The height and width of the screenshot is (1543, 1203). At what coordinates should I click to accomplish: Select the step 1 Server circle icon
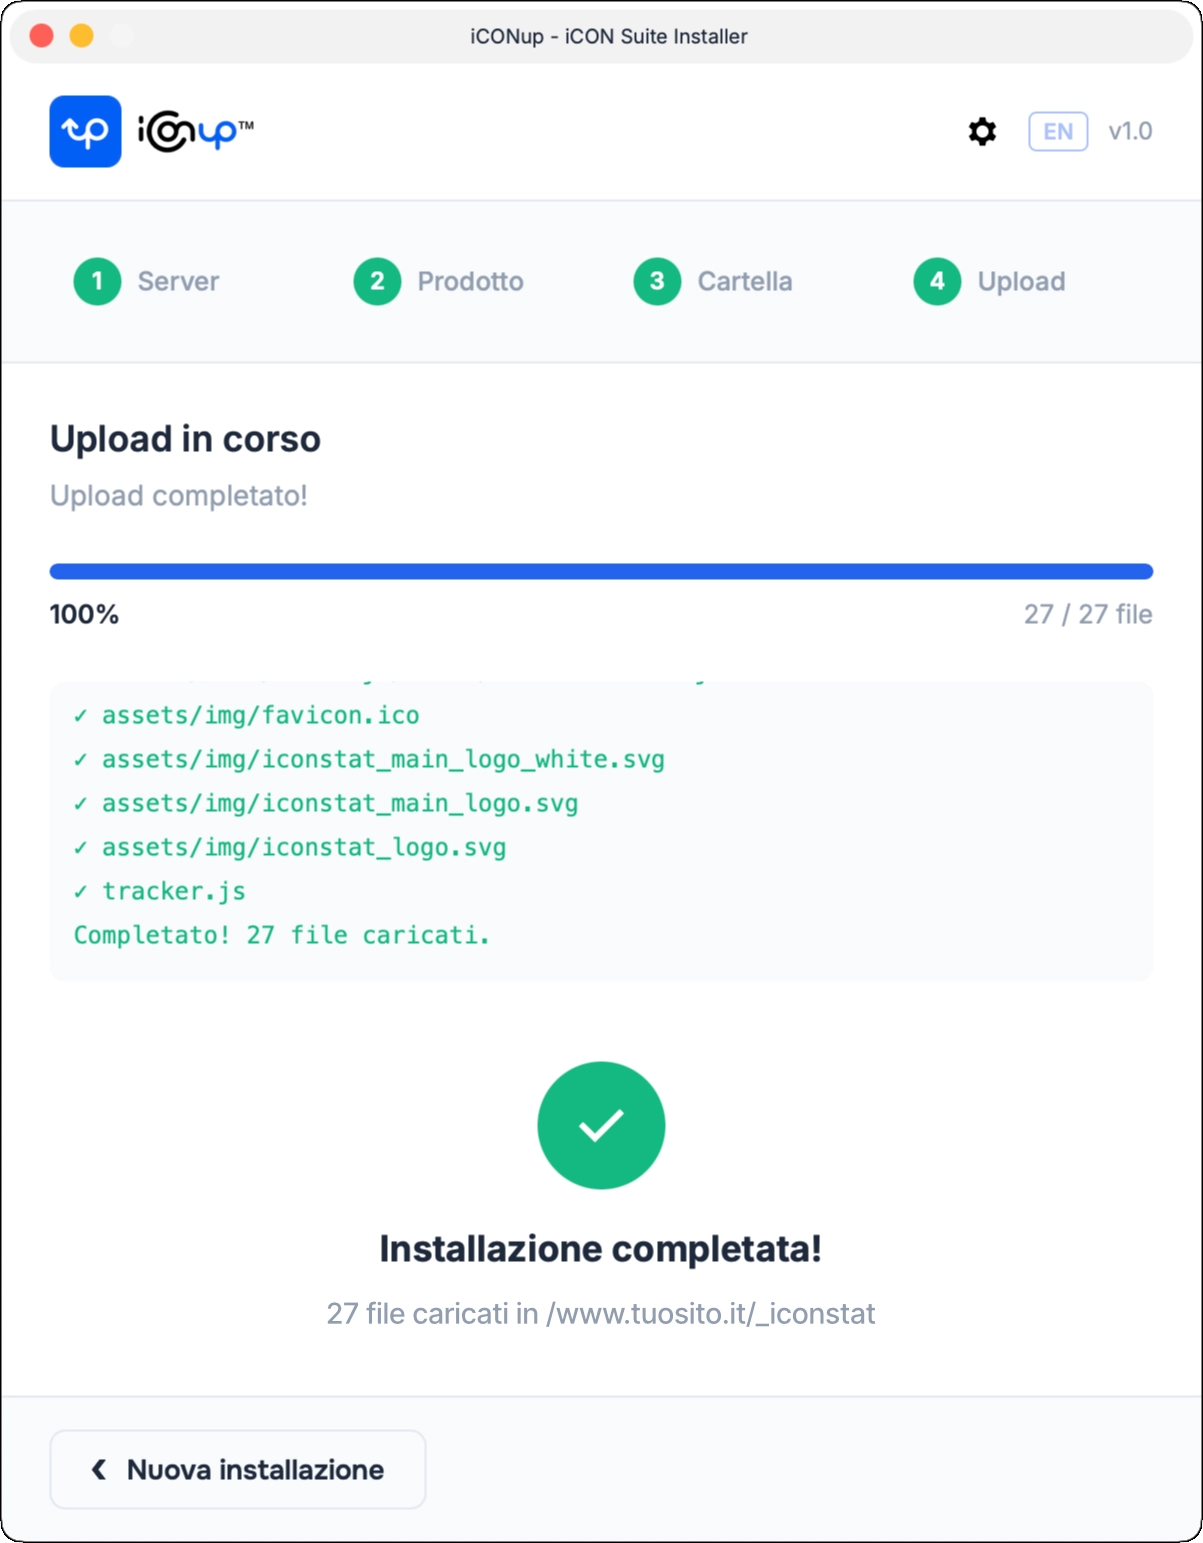coord(97,281)
